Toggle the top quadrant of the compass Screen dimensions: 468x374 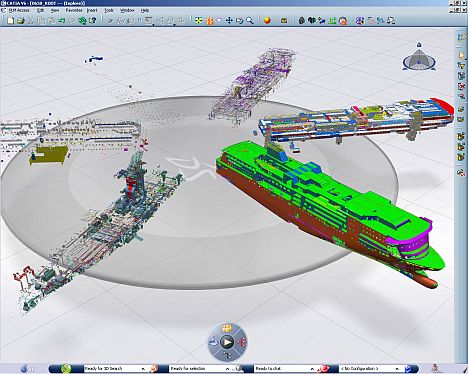point(227,328)
